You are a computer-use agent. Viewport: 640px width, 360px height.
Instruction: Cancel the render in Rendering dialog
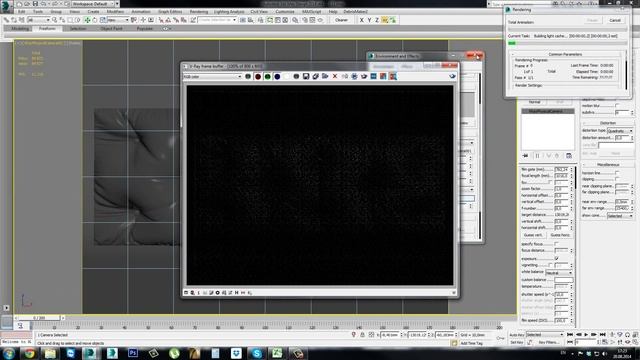click(615, 20)
